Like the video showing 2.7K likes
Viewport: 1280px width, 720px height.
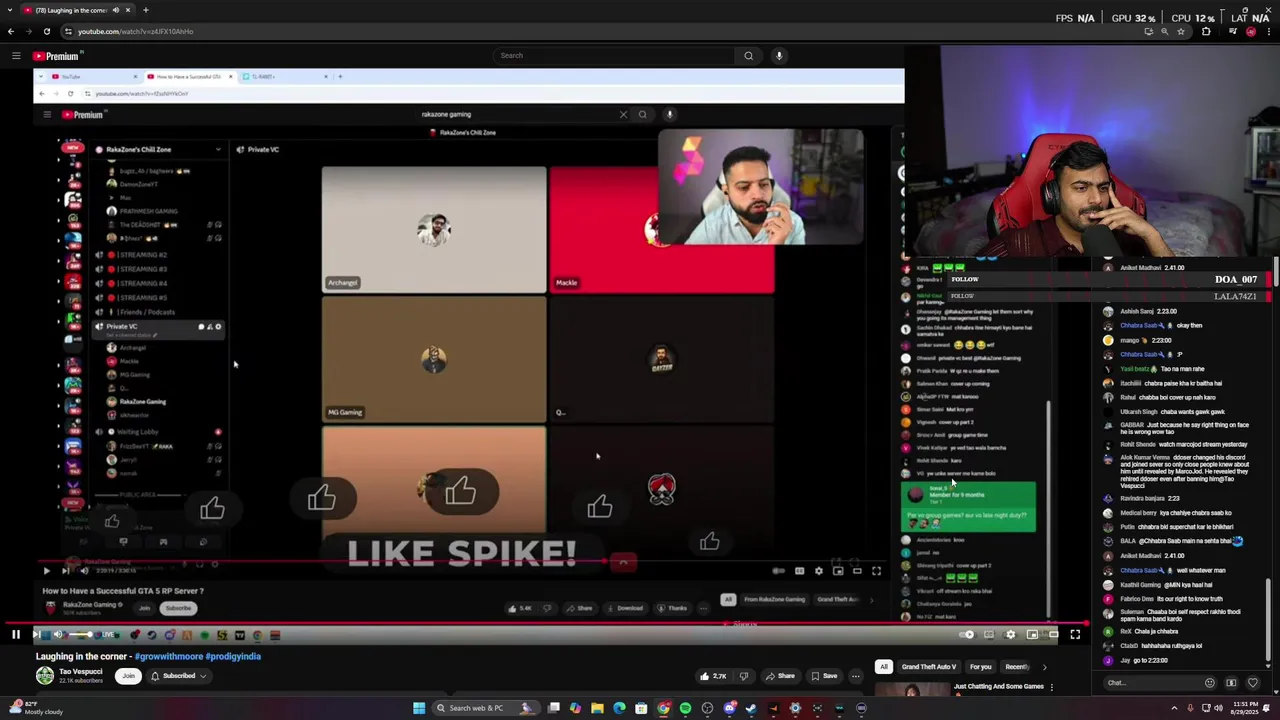(714, 676)
